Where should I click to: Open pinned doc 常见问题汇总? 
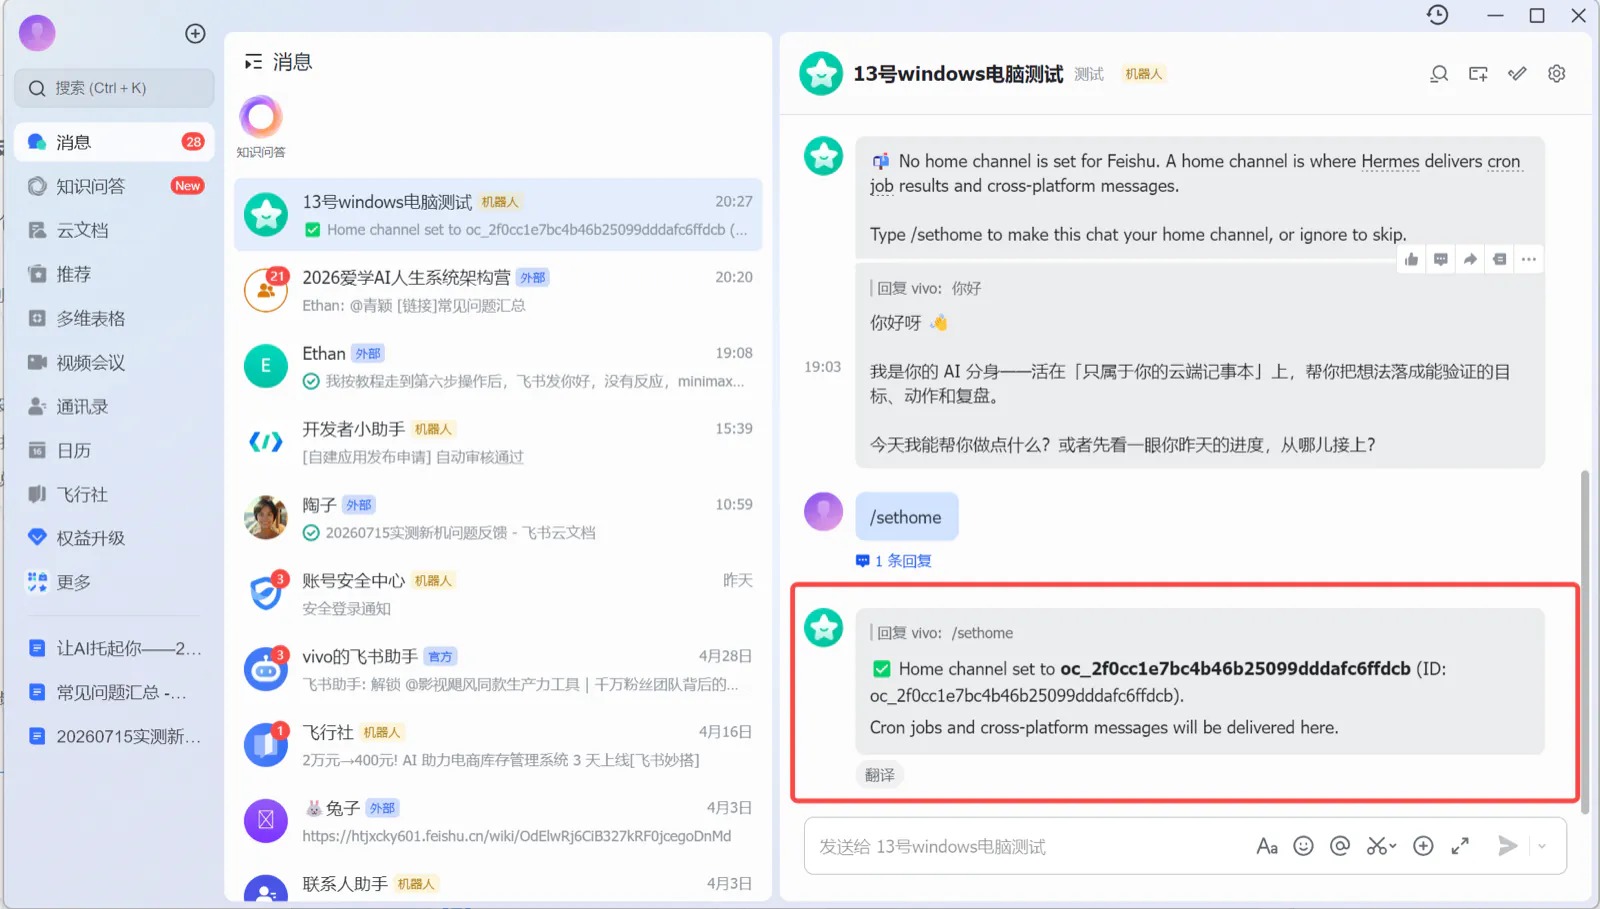[x=114, y=692]
